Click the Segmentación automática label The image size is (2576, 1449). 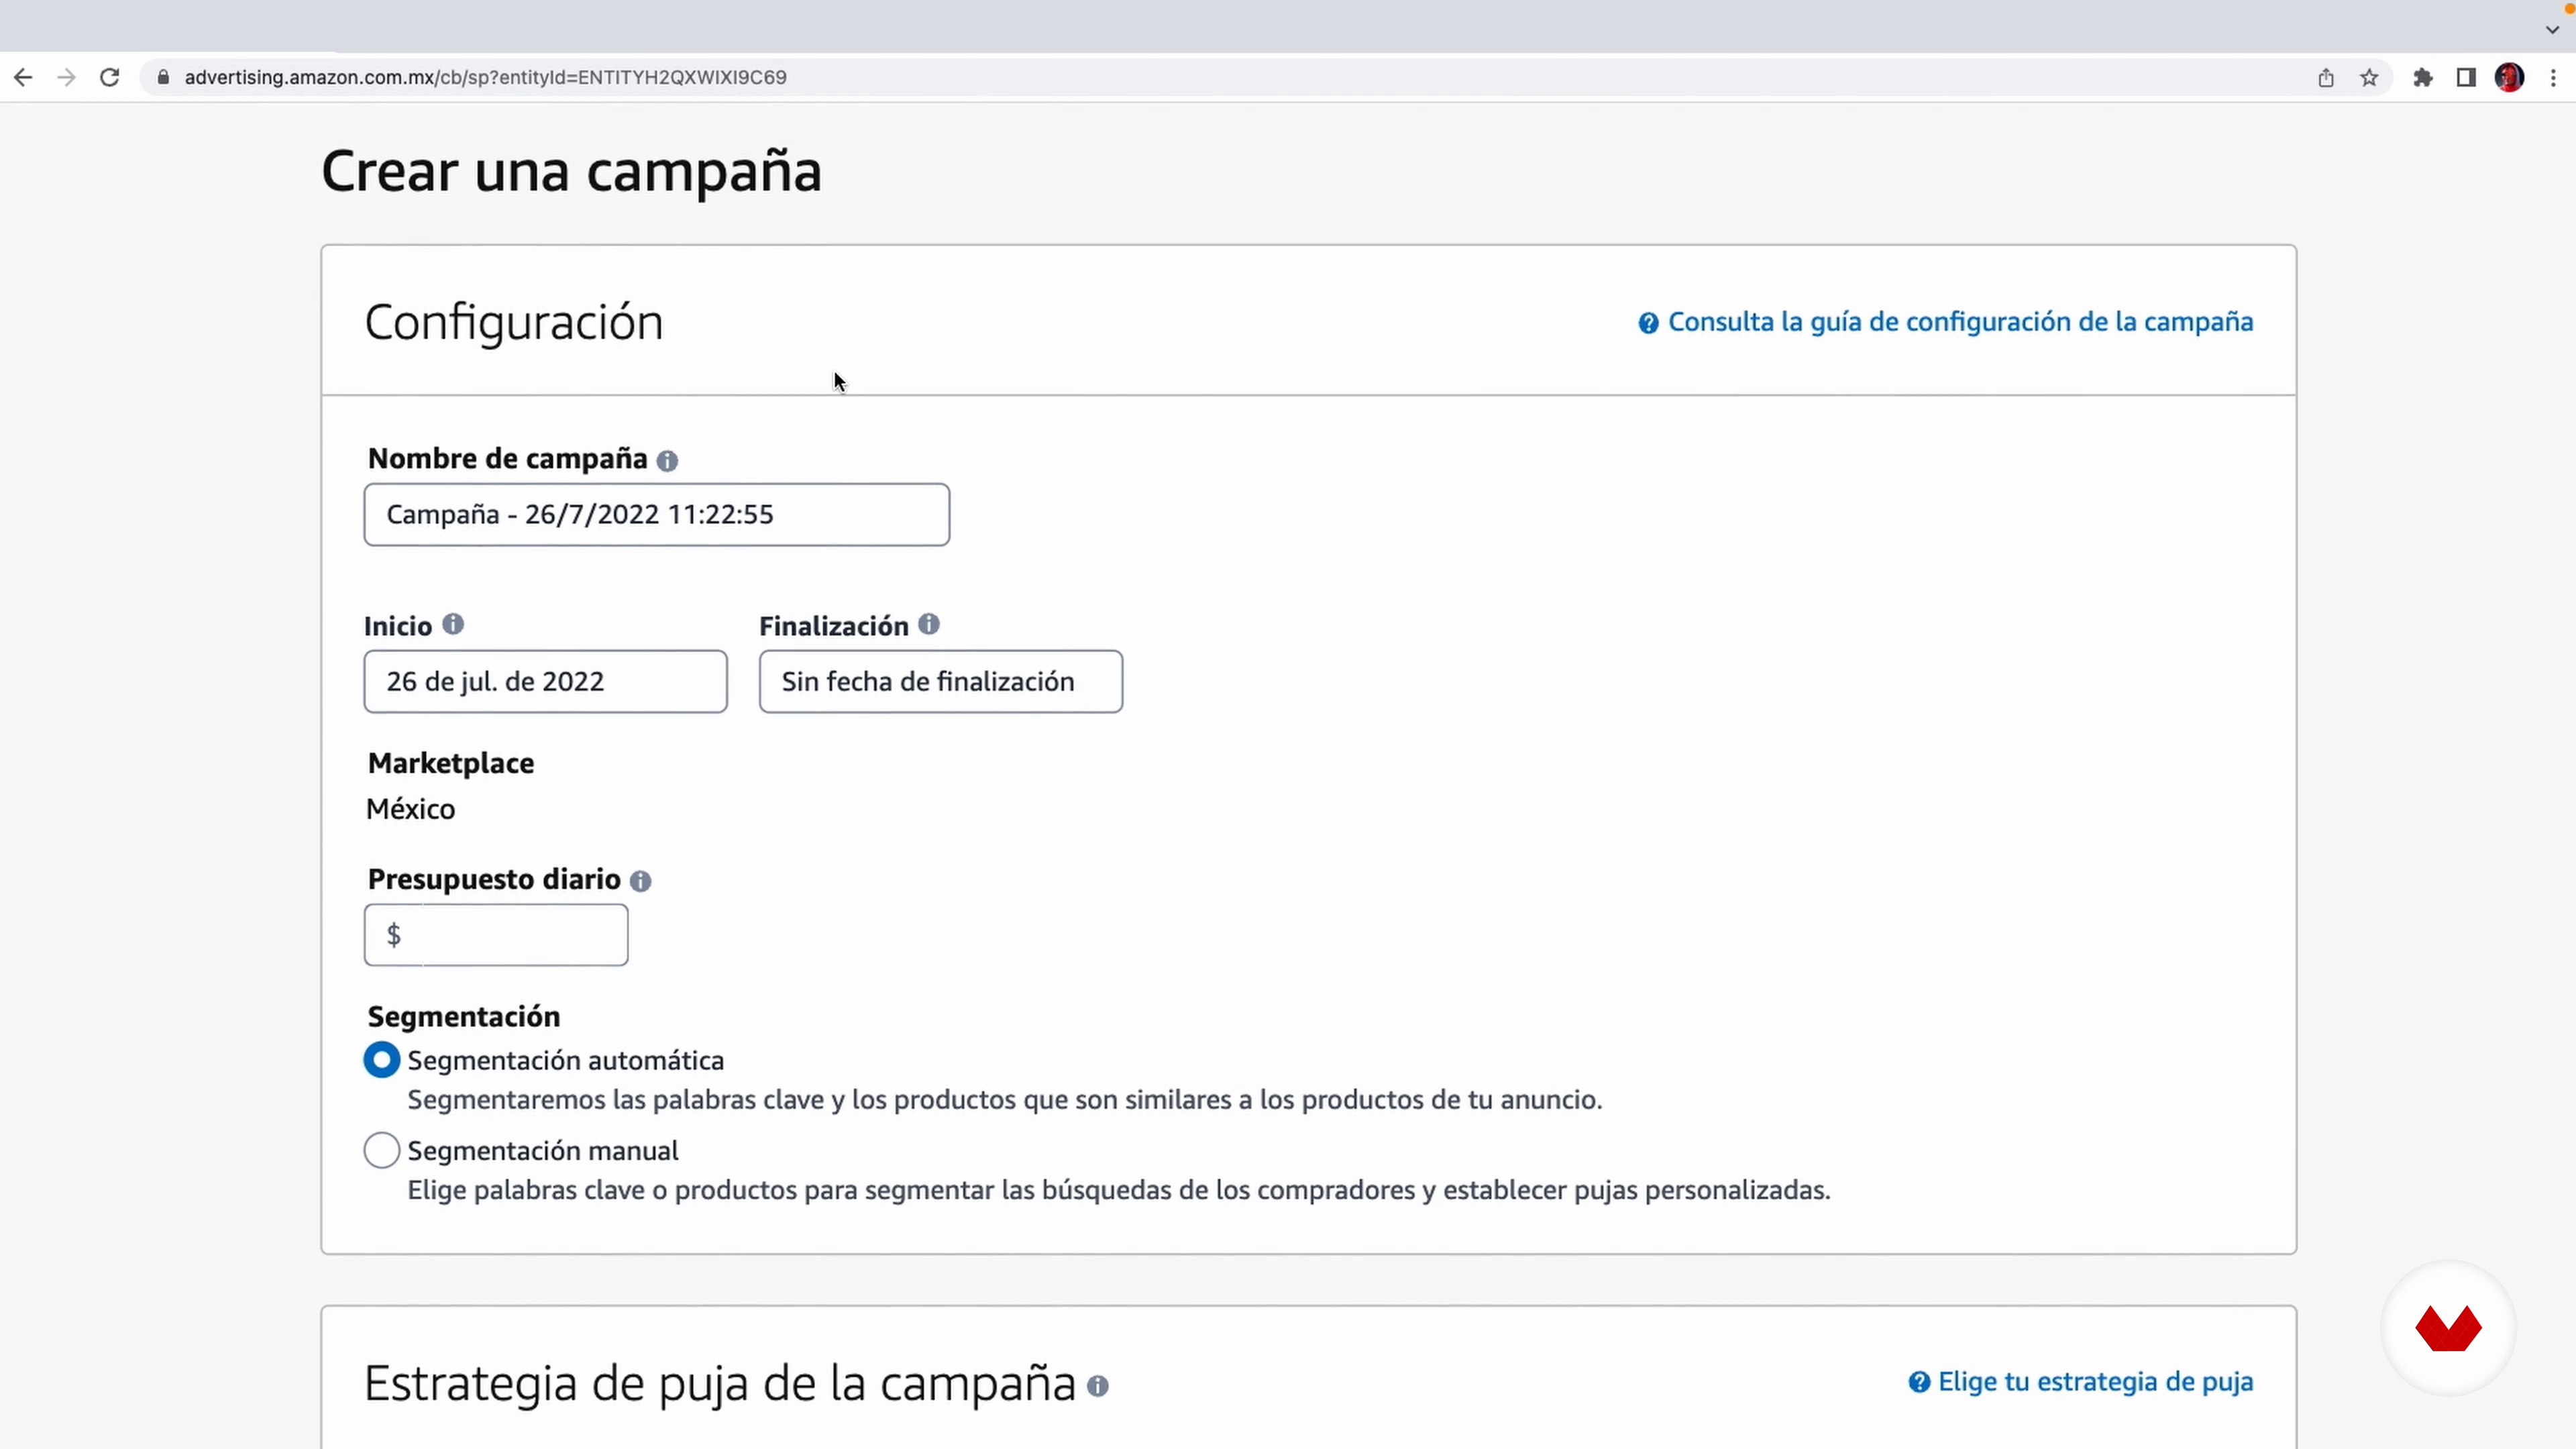tap(566, 1060)
